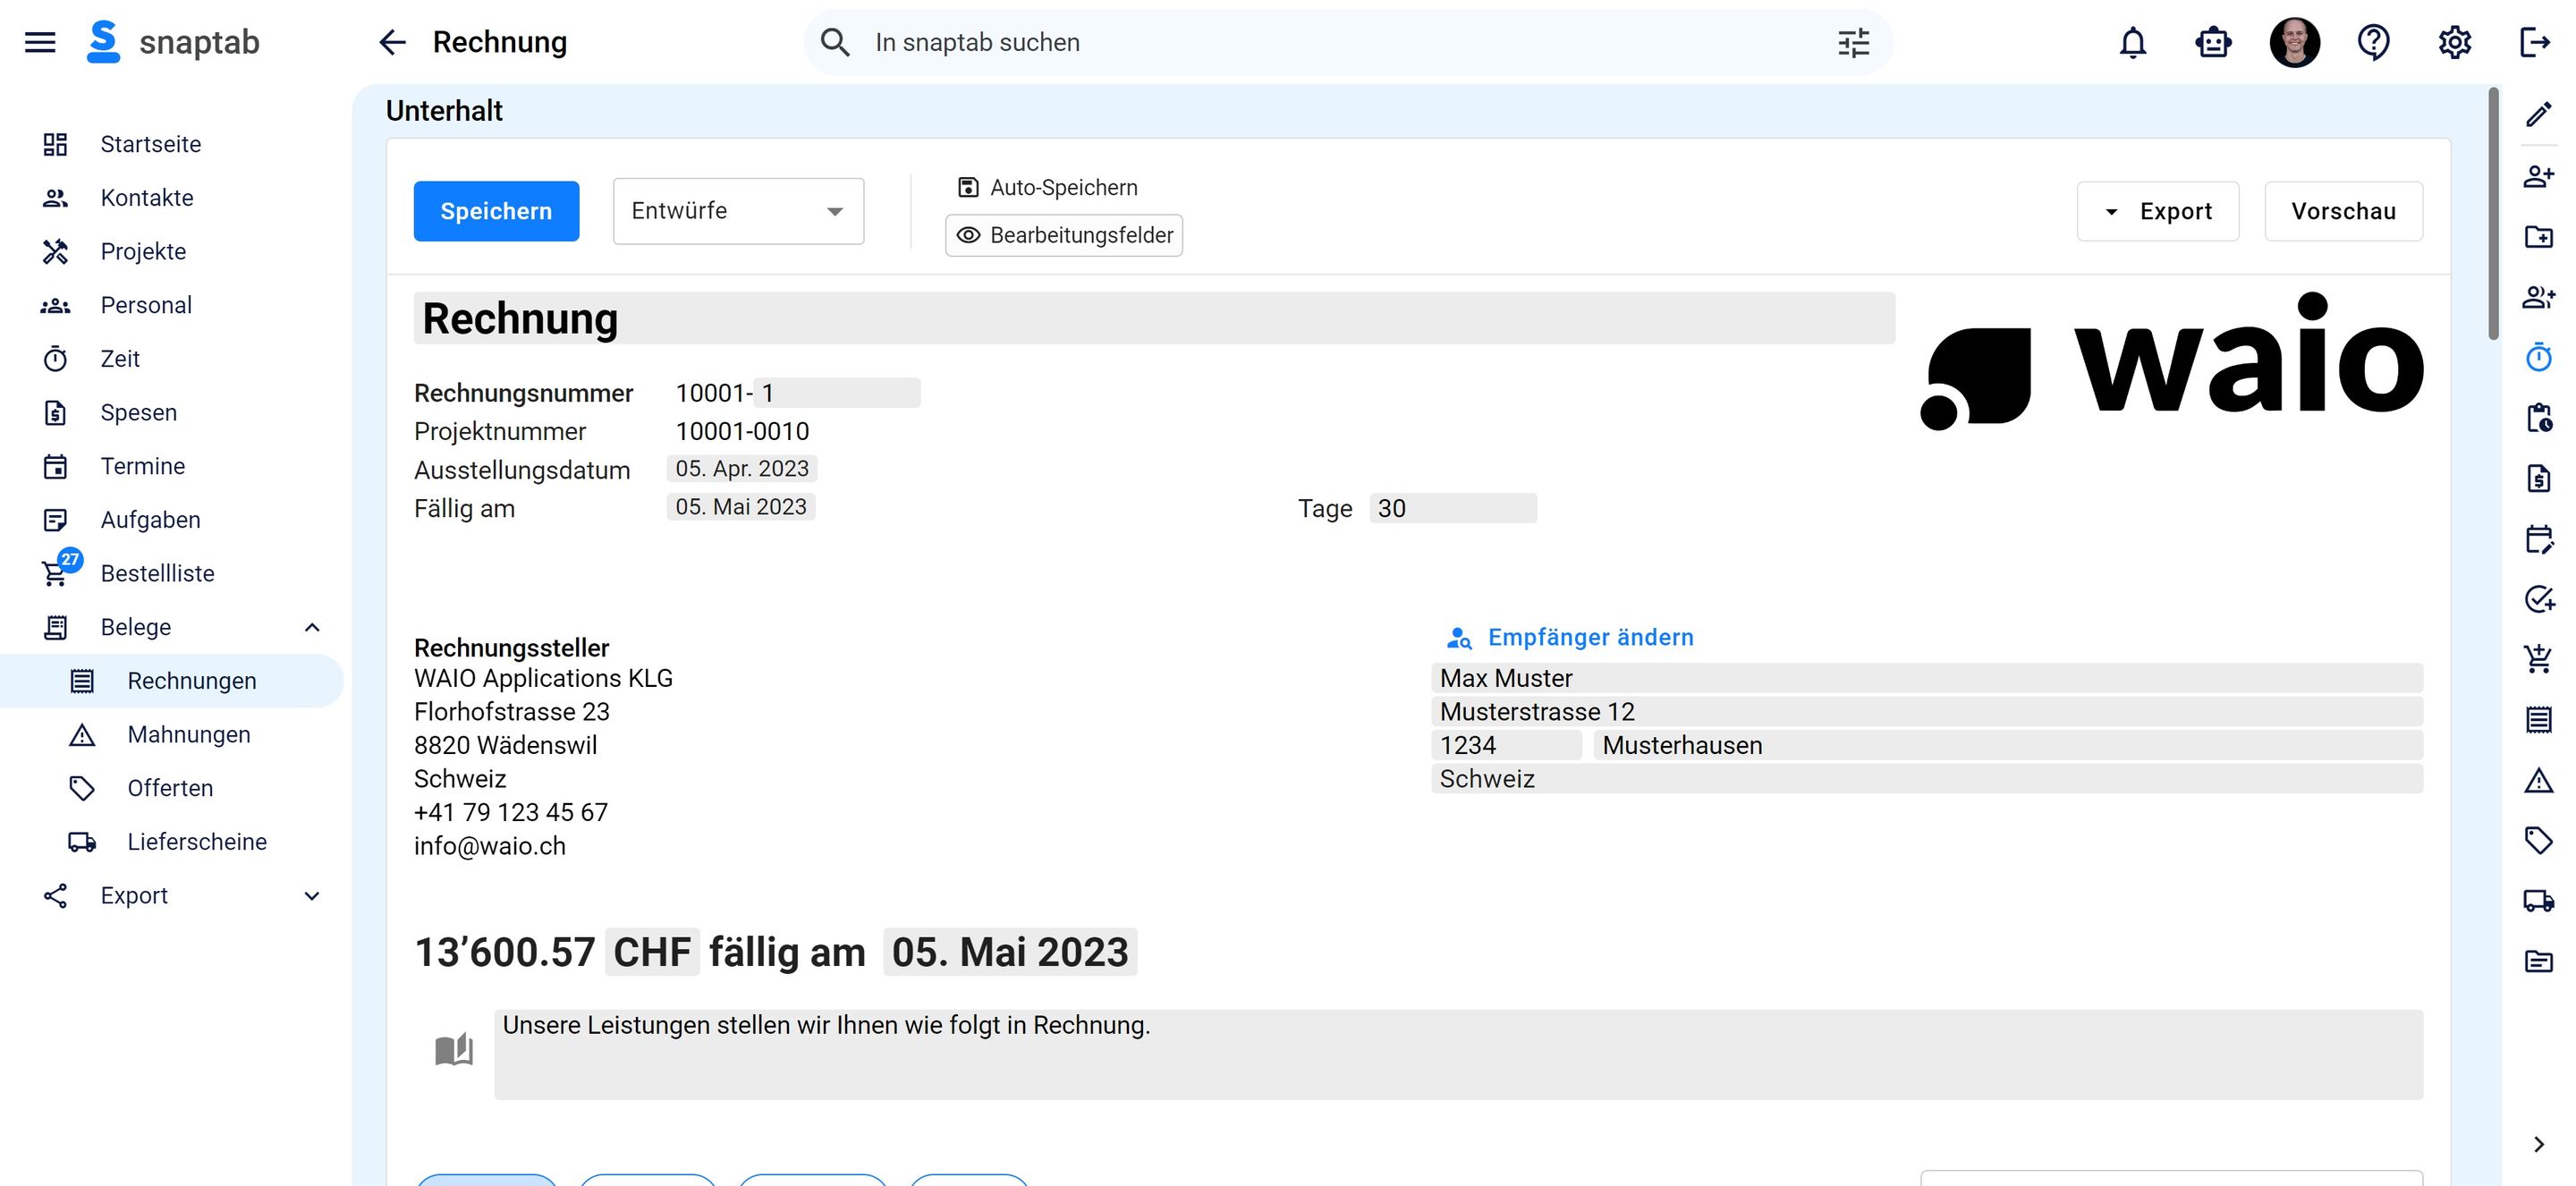Click Empfänger ändern link
Image resolution: width=2576 pixels, height=1186 pixels.
(1571, 637)
